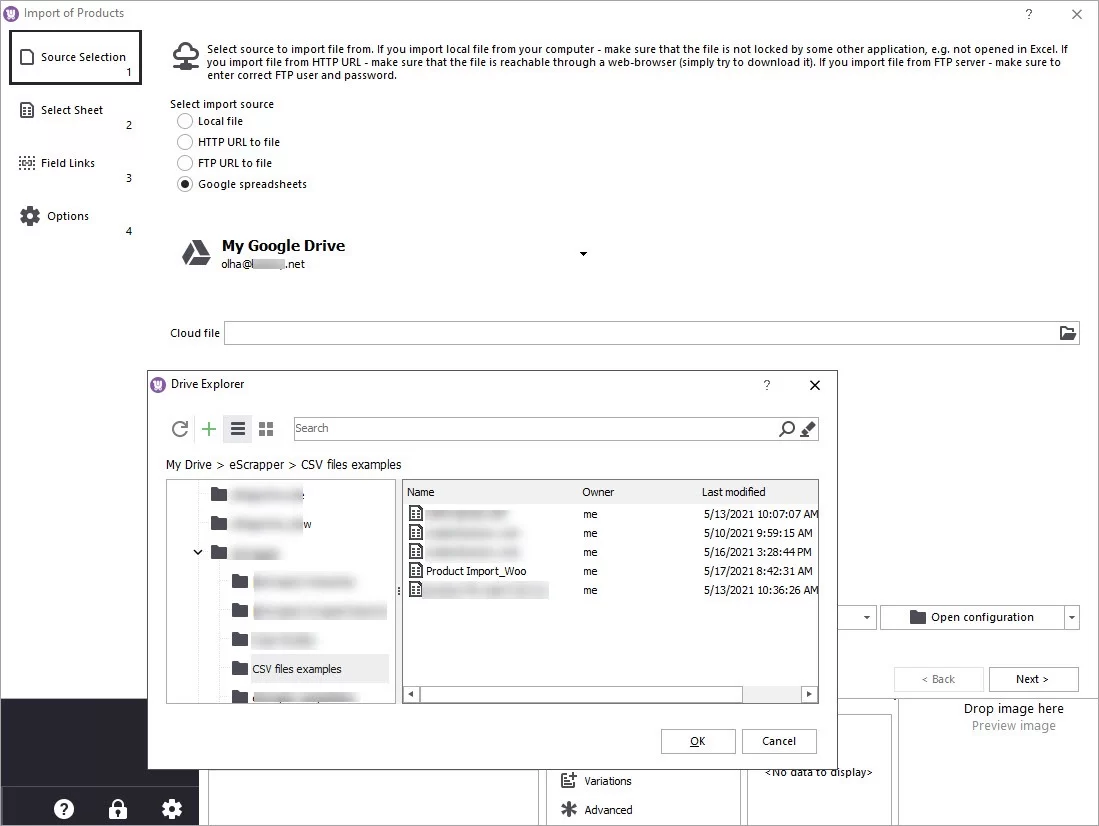Collapse the expanded folder in the tree
The height and width of the screenshot is (826, 1099).
198,552
